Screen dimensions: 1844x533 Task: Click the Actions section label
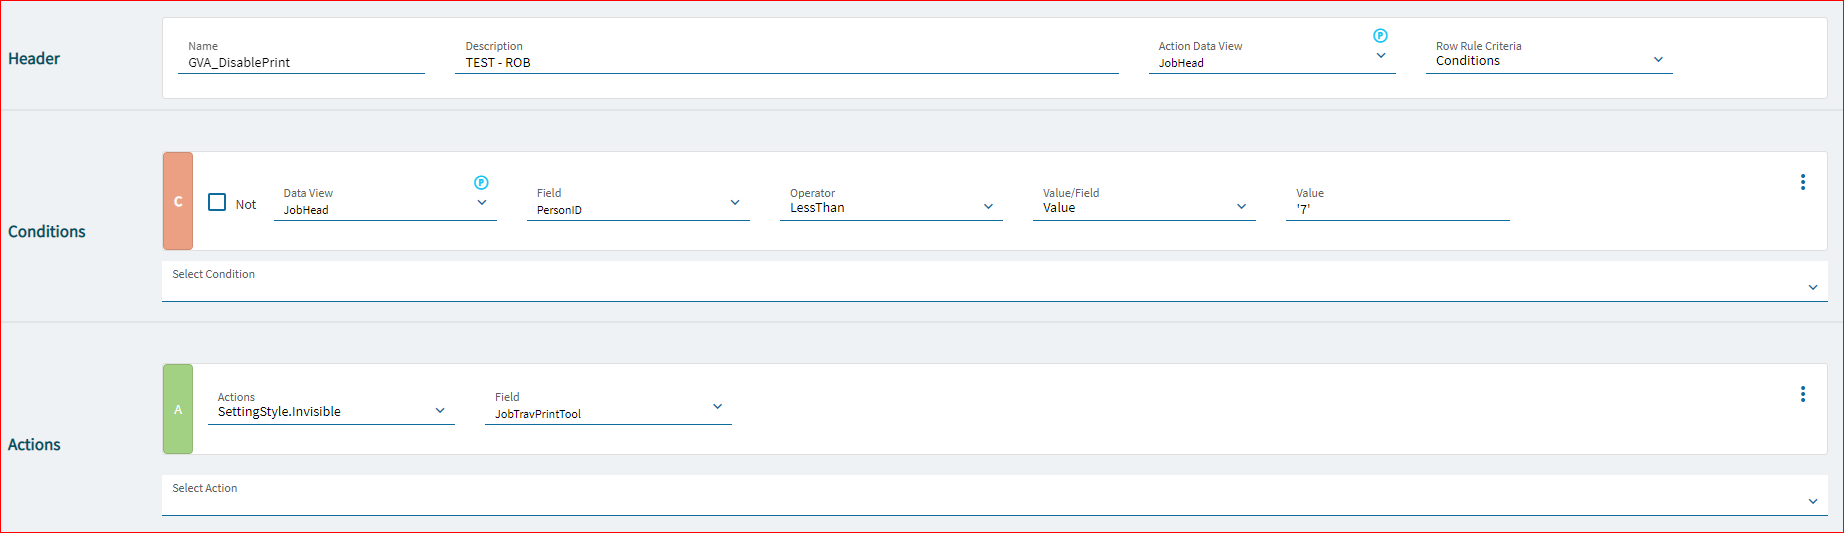click(34, 445)
